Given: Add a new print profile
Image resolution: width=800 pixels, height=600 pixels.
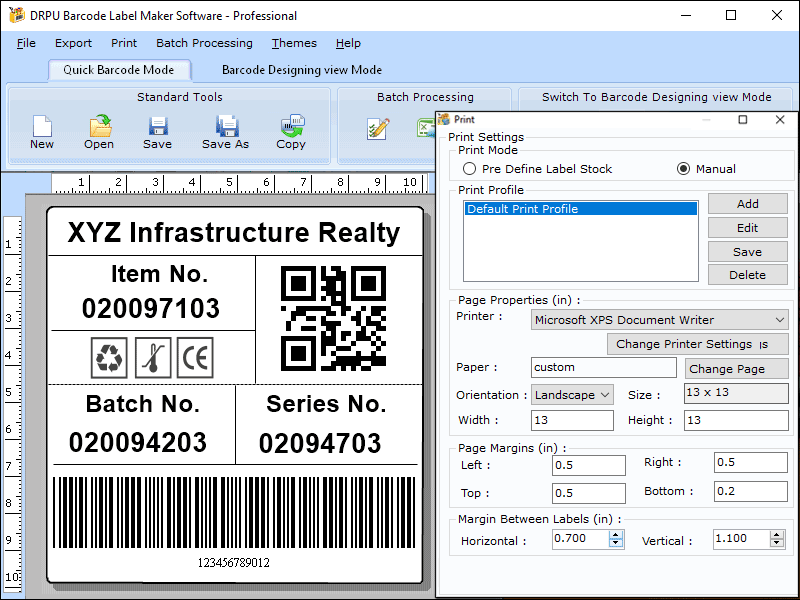Looking at the screenshot, I should pyautogui.click(x=747, y=203).
